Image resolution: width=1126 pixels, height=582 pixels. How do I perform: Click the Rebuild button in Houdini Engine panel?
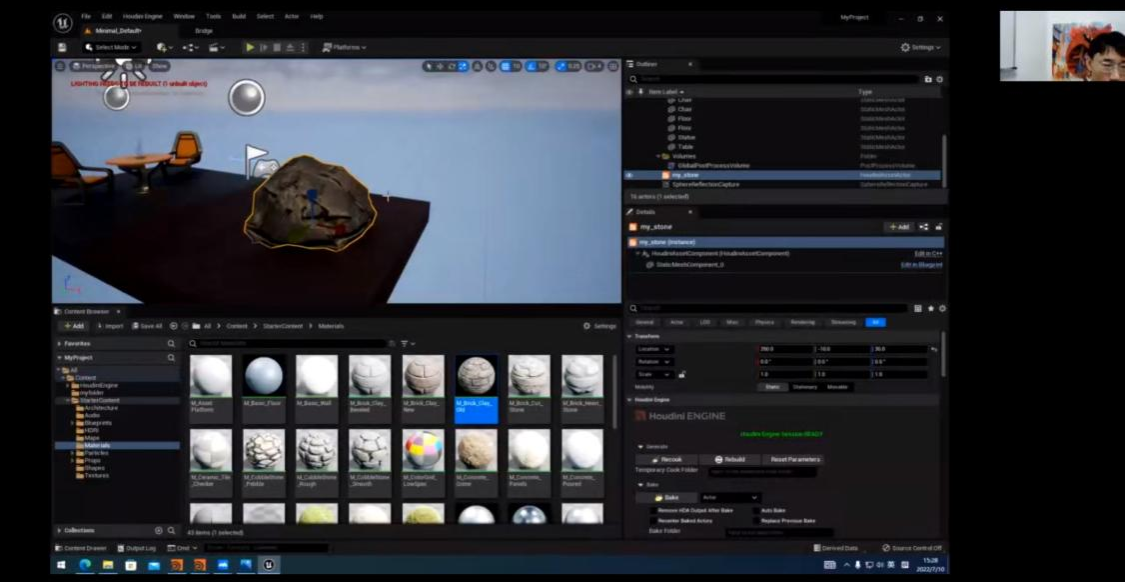click(727, 459)
